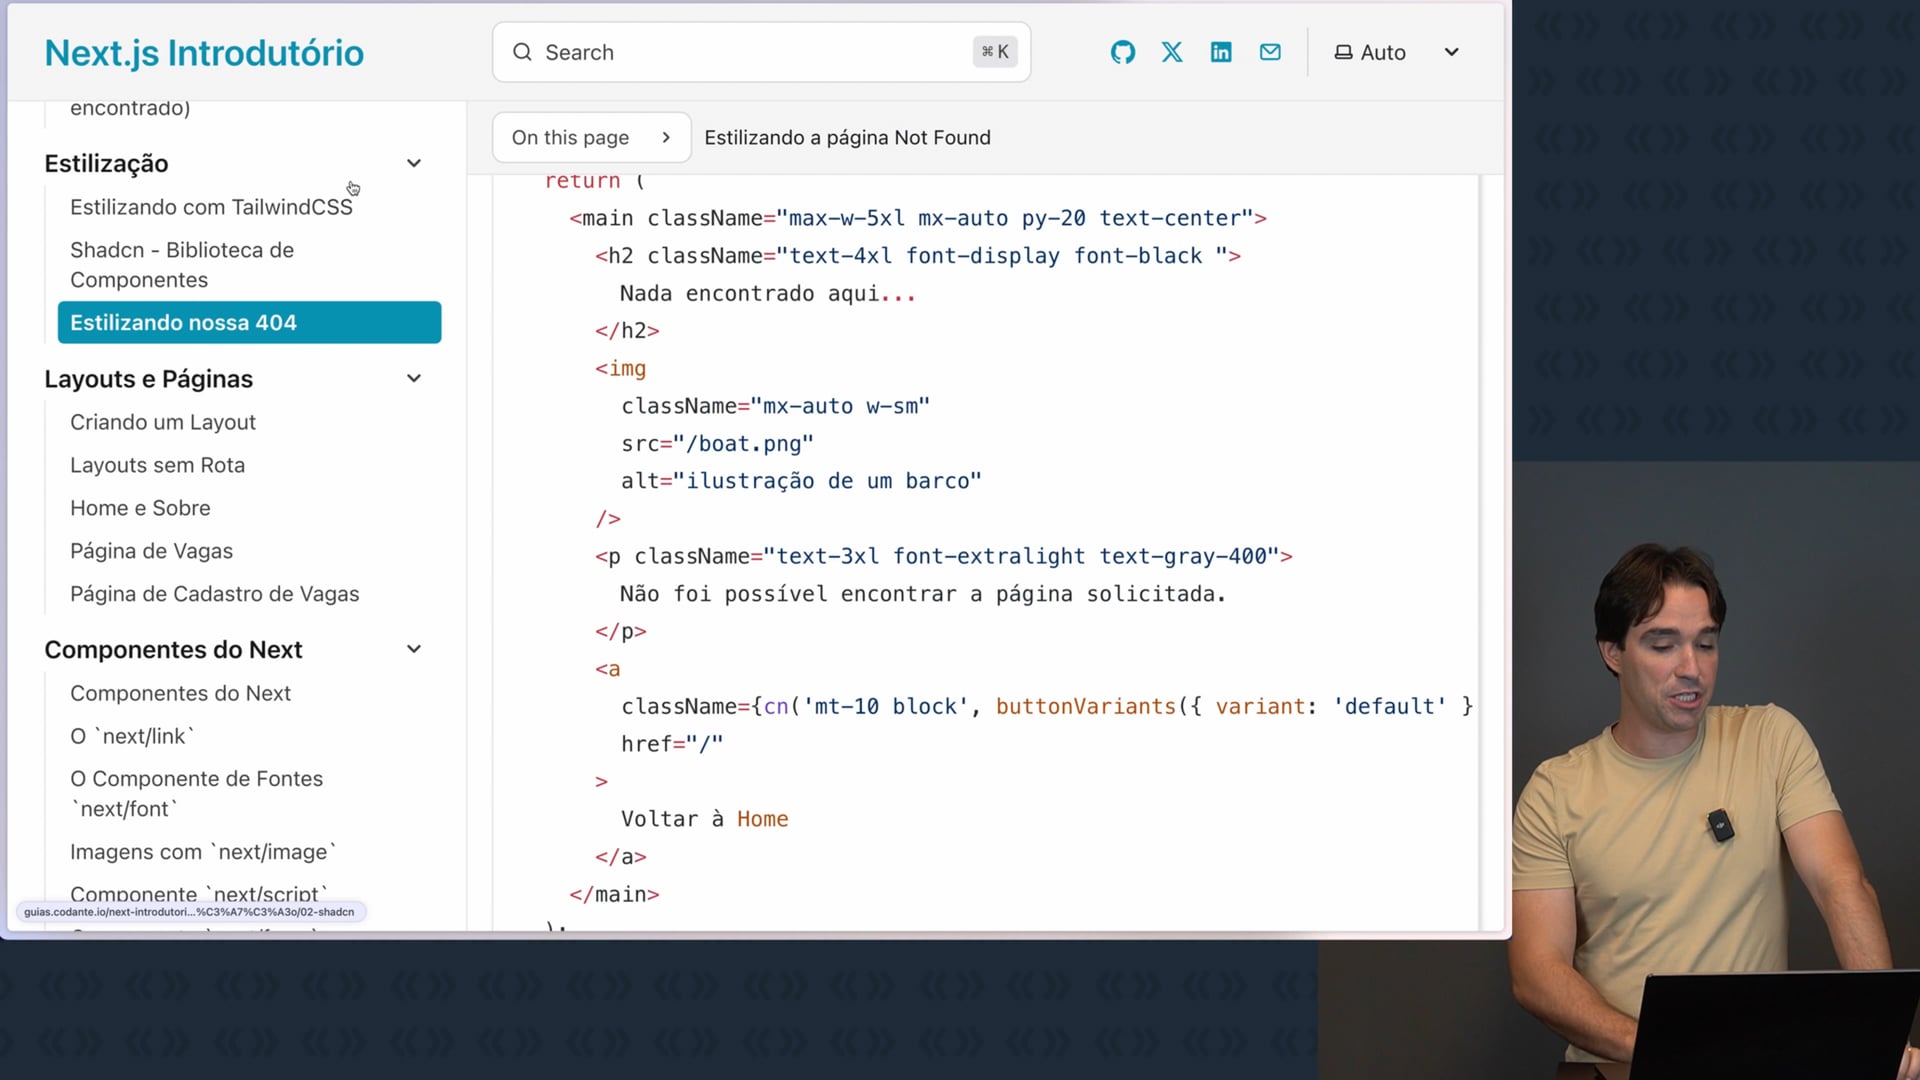Viewport: 1920px width, 1080px height.
Task: Open the Auto theme dropdown chevron
Action: (x=1451, y=52)
